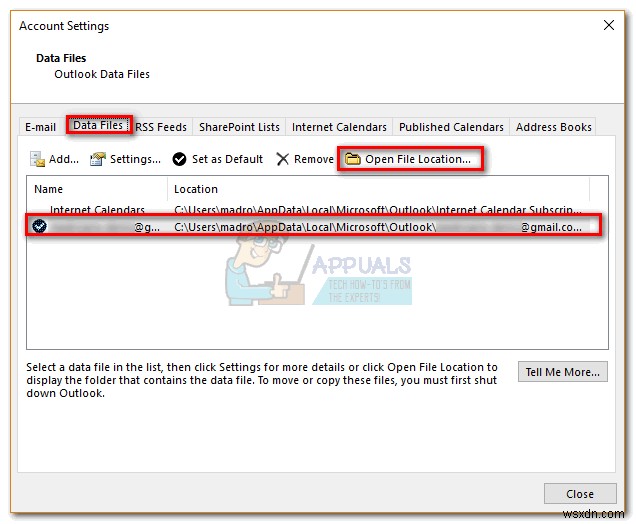Viewport: 636px width, 524px height.
Task: Click the Internet Calendar Subscrip... location path
Action: coord(378,210)
